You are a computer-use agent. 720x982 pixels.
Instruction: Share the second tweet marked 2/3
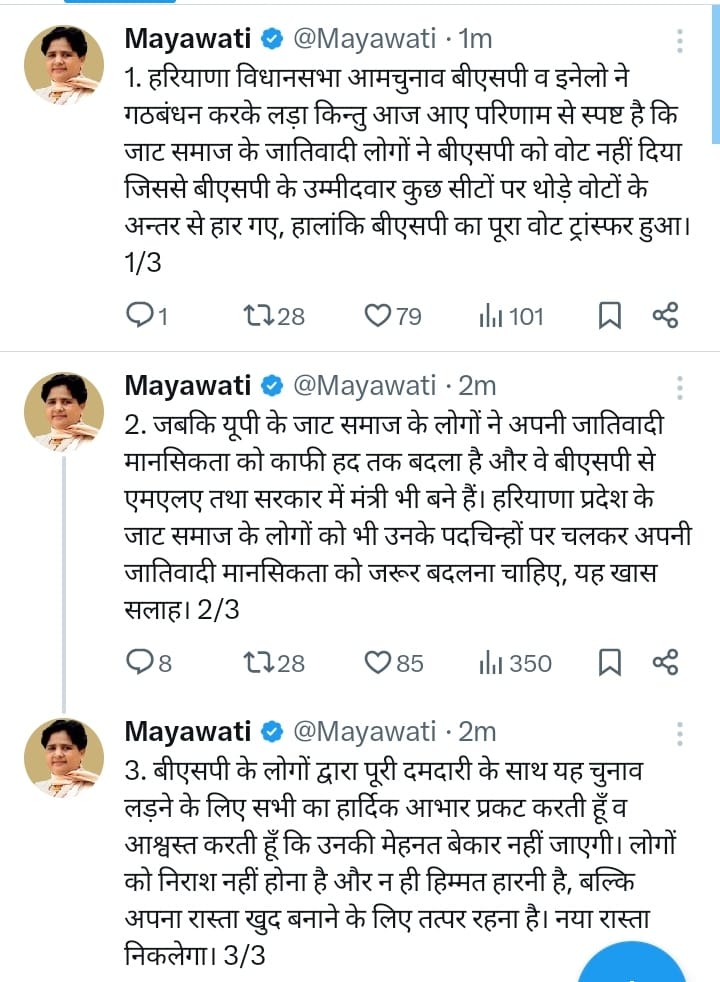[x=666, y=662]
